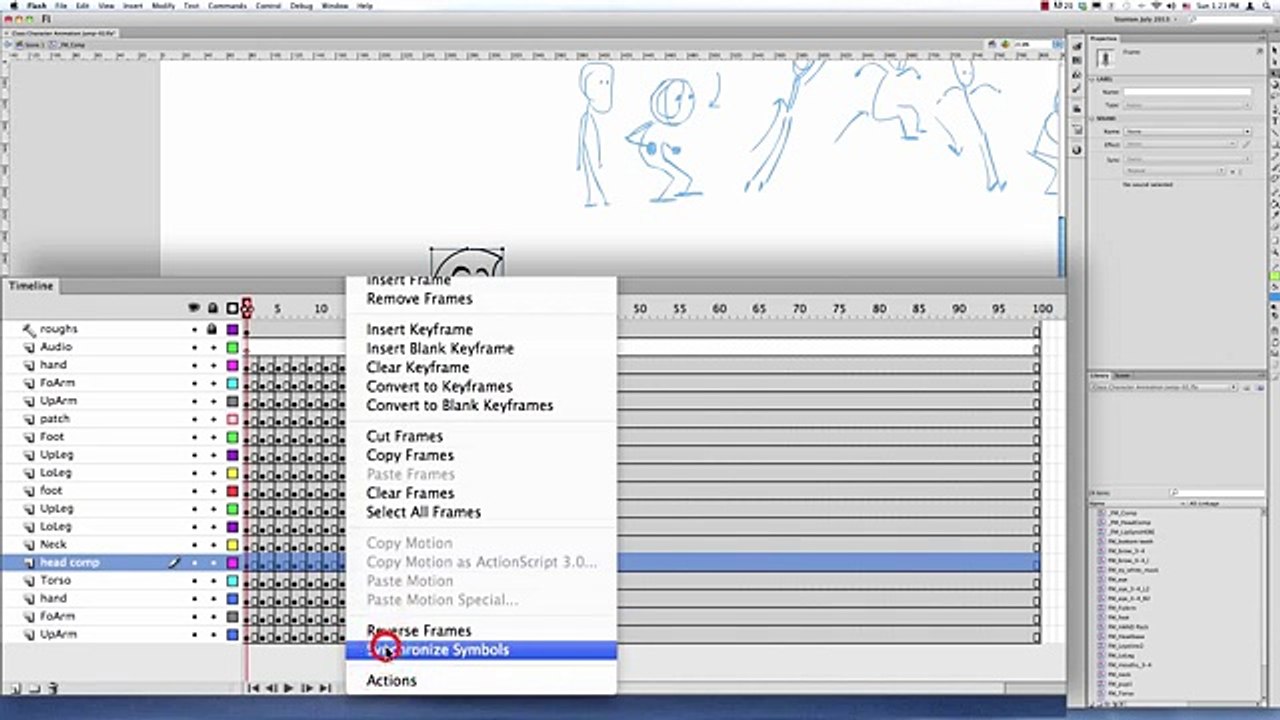The image size is (1280, 720).
Task: Open the Sound Sync dropdown
Action: tap(1187, 159)
